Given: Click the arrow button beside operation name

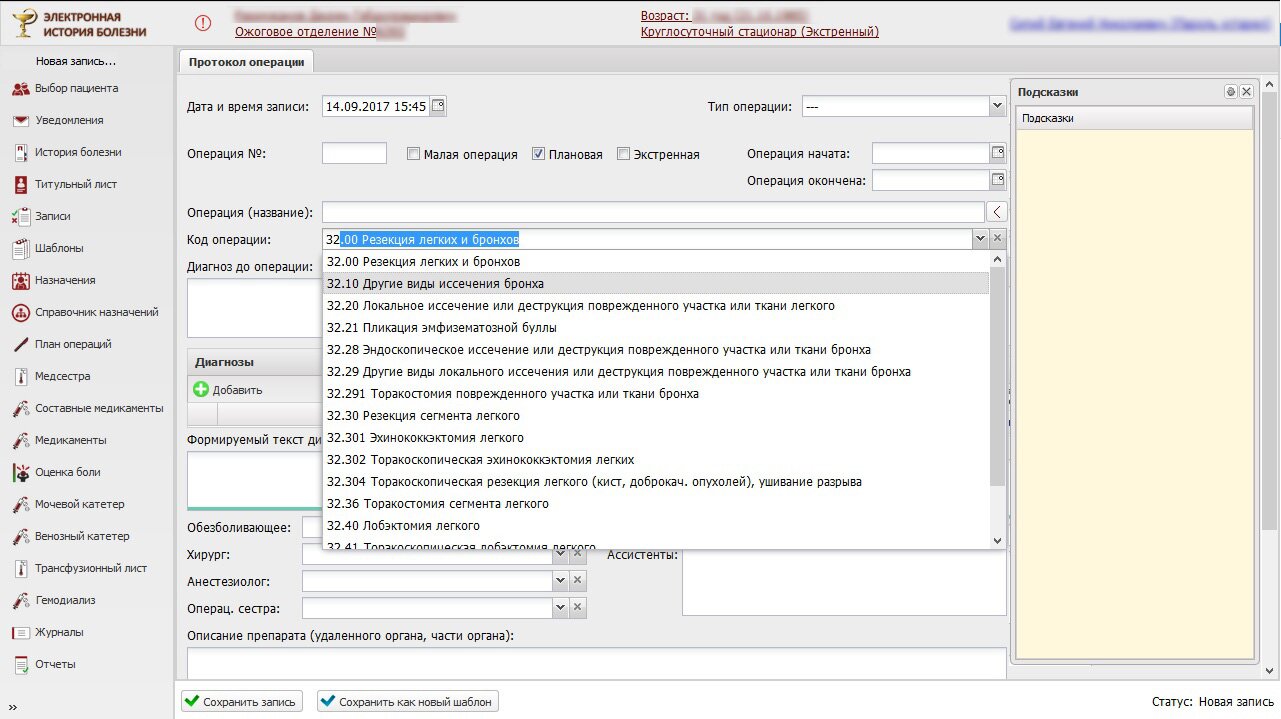Looking at the screenshot, I should [997, 212].
